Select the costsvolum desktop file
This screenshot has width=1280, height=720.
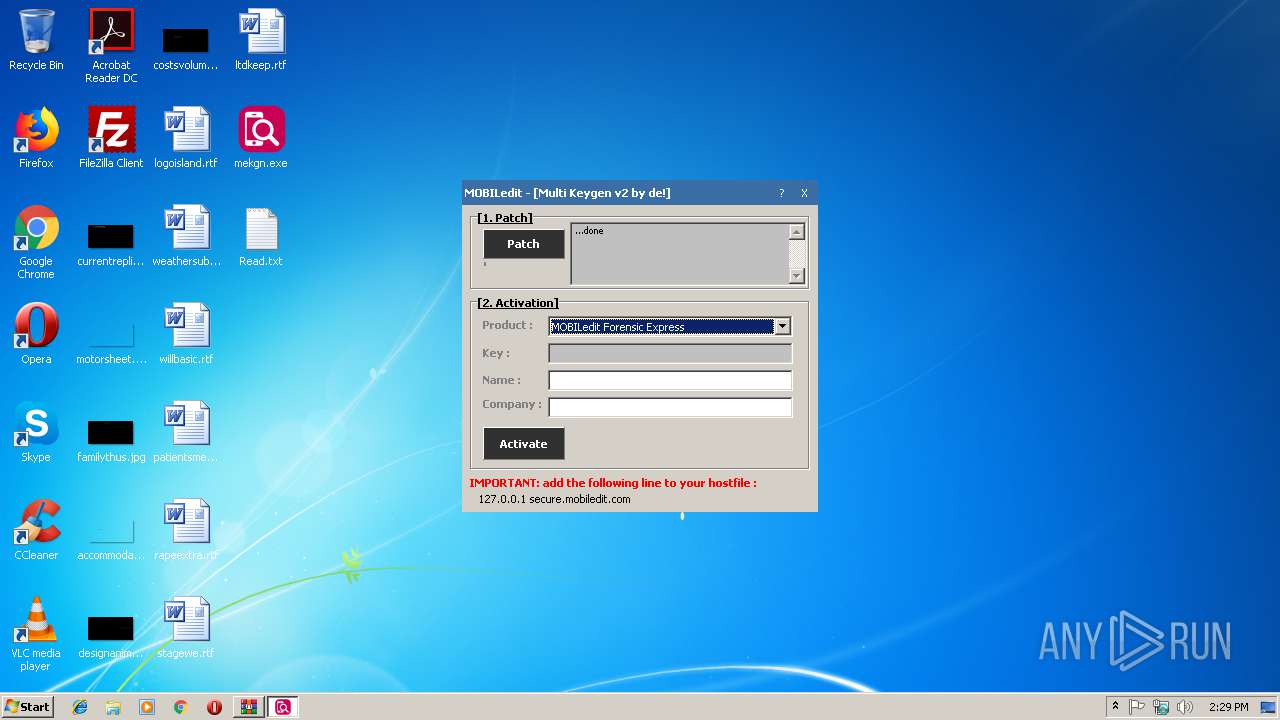186,48
